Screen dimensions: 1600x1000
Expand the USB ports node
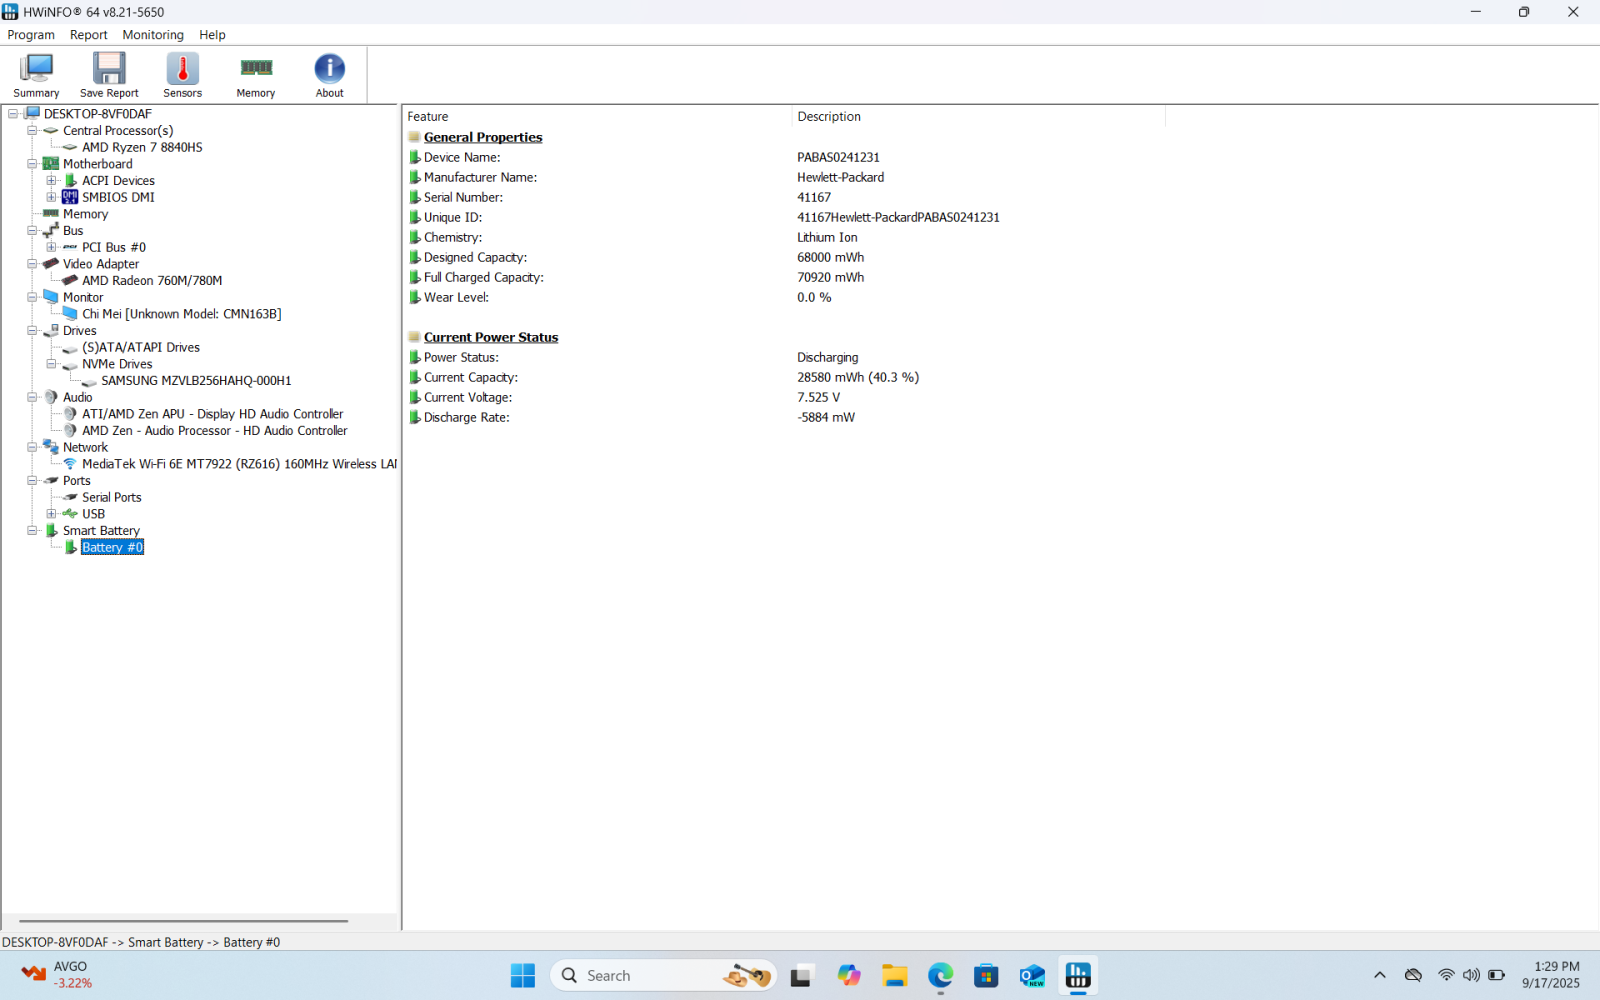click(51, 514)
